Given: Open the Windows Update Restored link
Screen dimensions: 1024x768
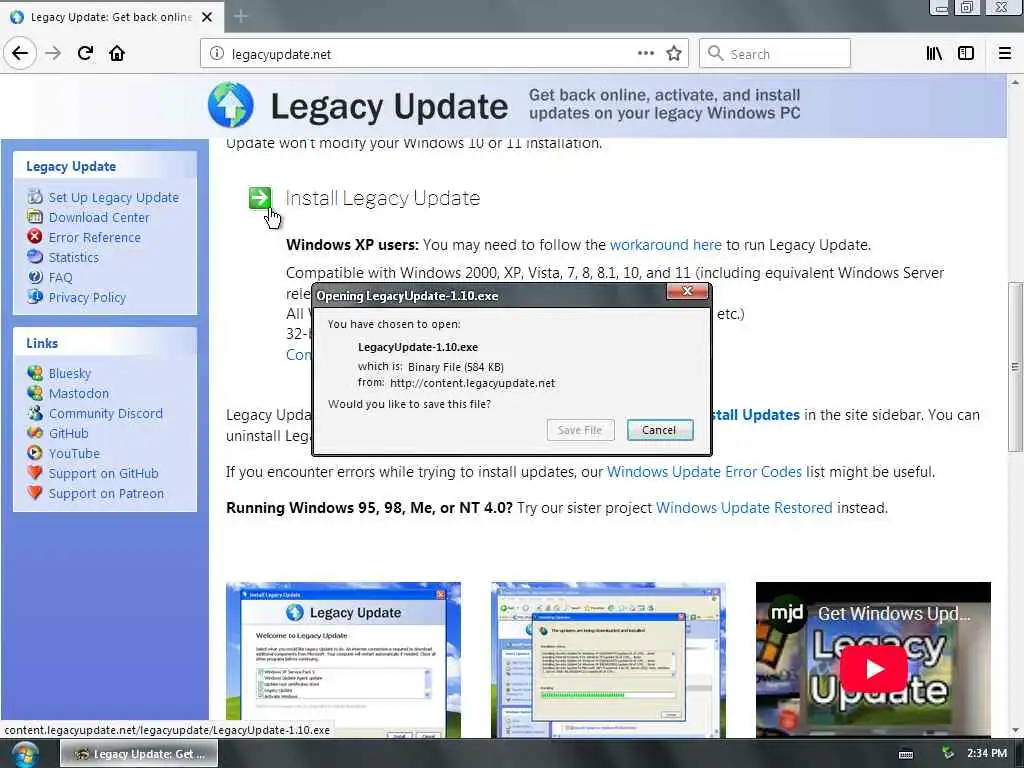Looking at the screenshot, I should [744, 507].
